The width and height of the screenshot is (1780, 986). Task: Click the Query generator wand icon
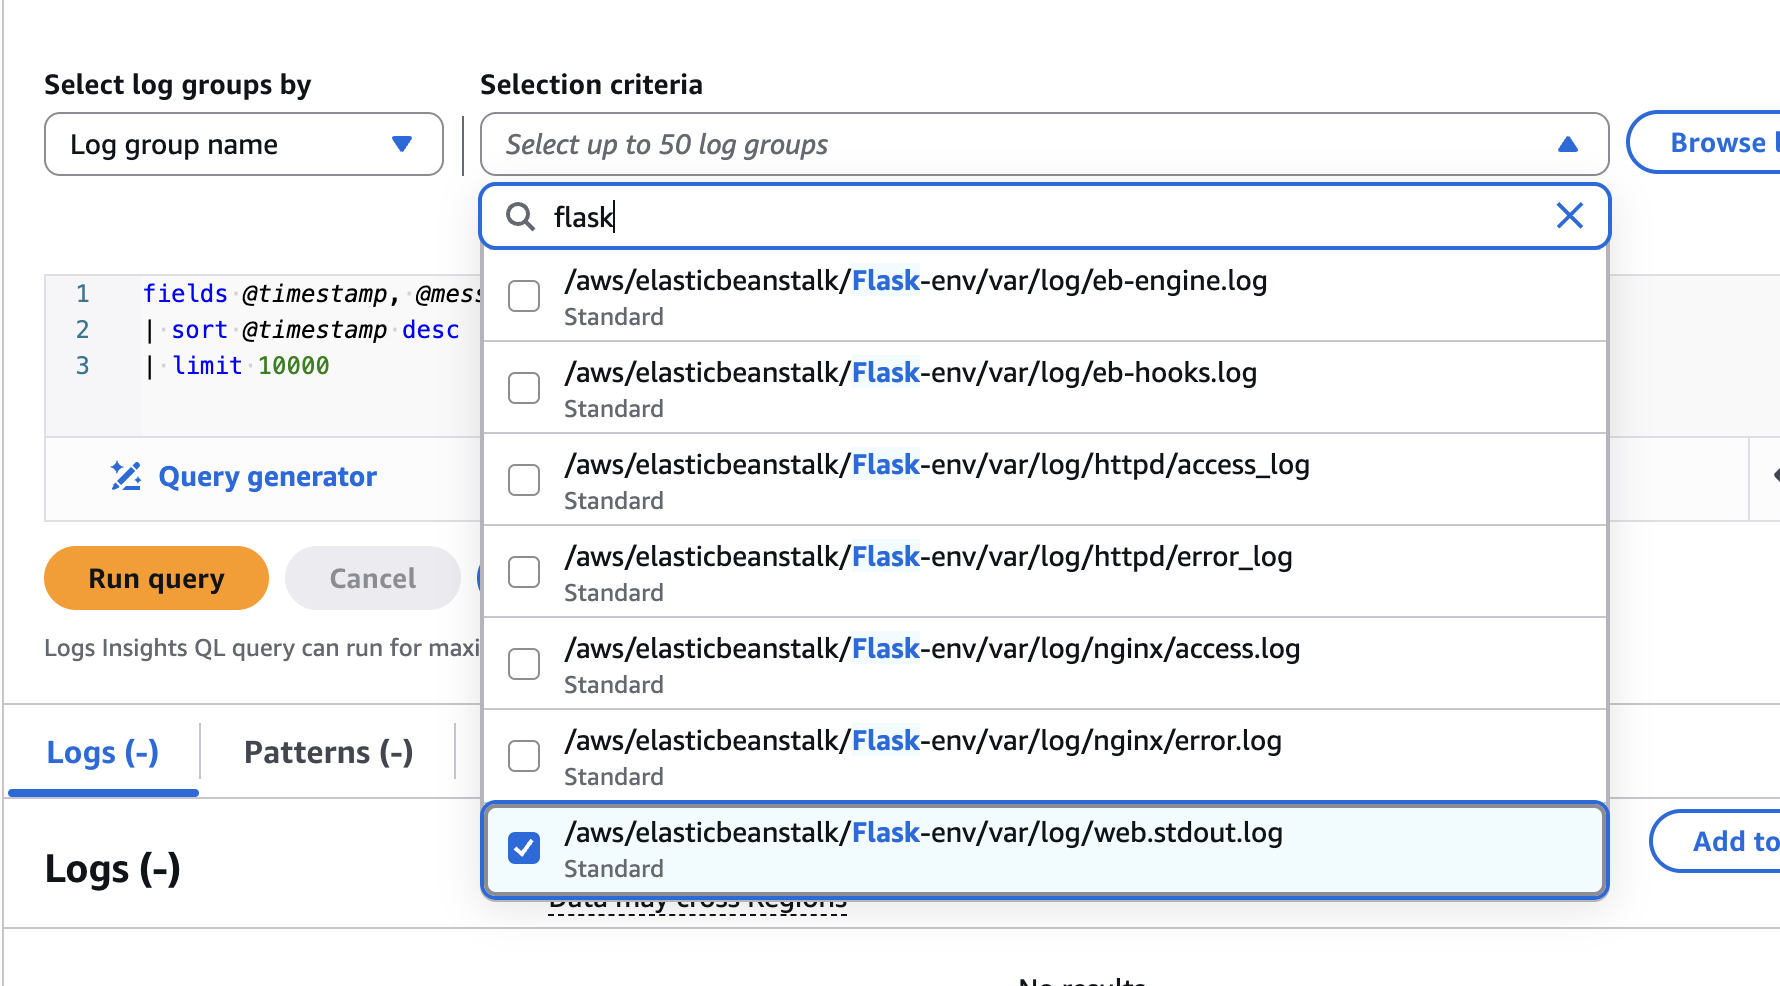[126, 476]
